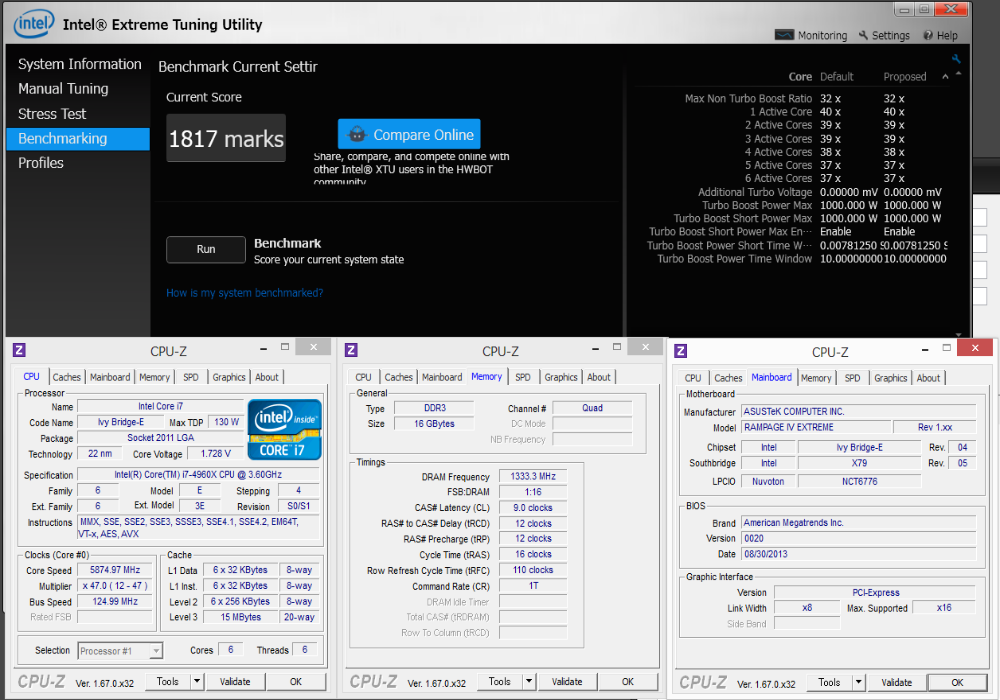Open 'How is my system benchmarked?' link
The image size is (1000, 700).
click(244, 293)
